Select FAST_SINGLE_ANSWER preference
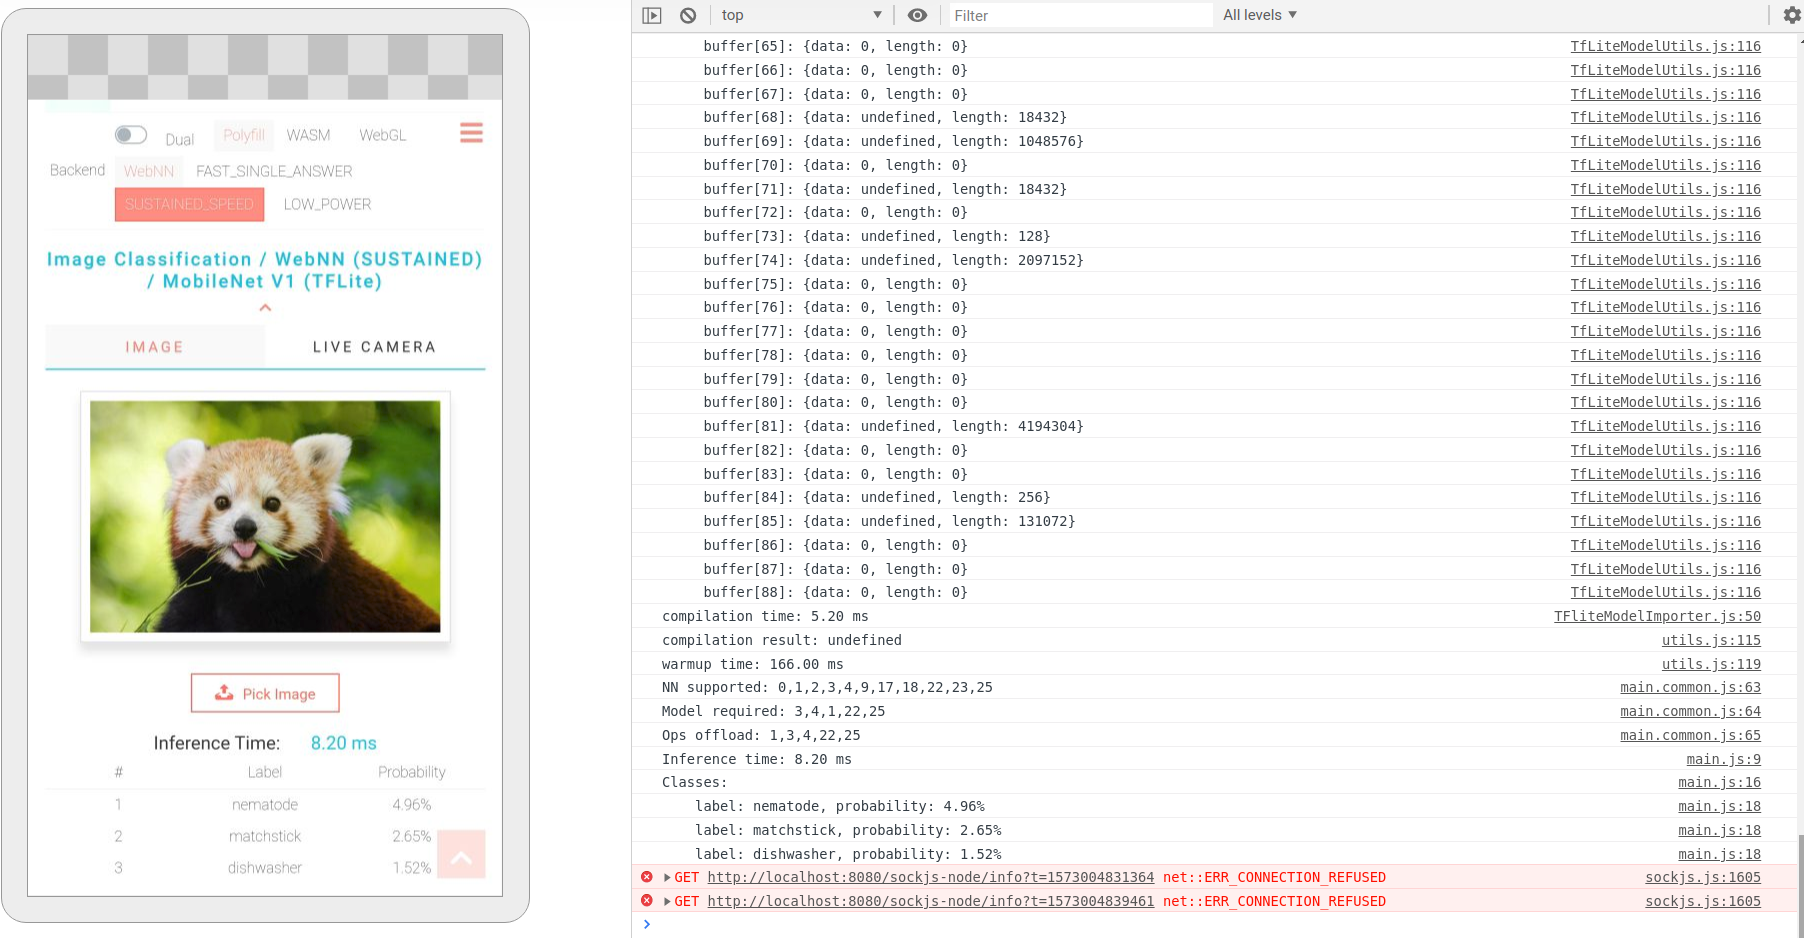This screenshot has width=1804, height=938. coord(274,170)
